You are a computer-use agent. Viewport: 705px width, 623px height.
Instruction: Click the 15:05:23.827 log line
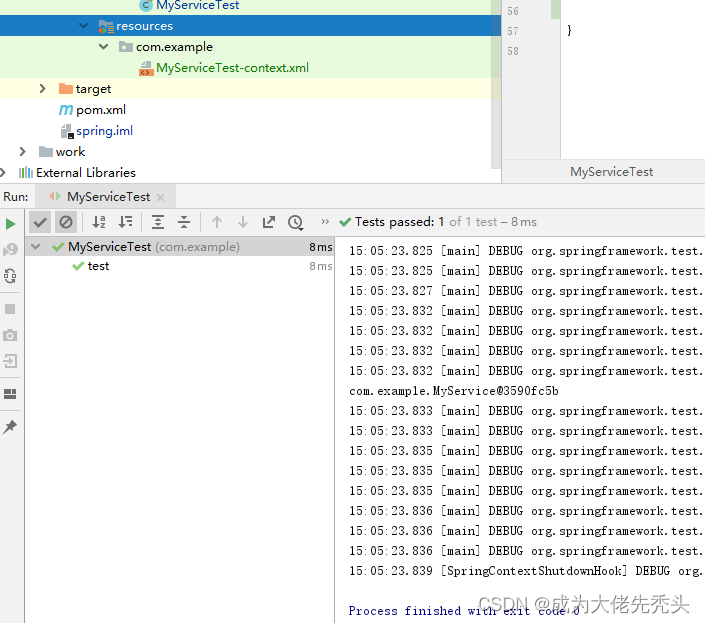[x=525, y=291]
